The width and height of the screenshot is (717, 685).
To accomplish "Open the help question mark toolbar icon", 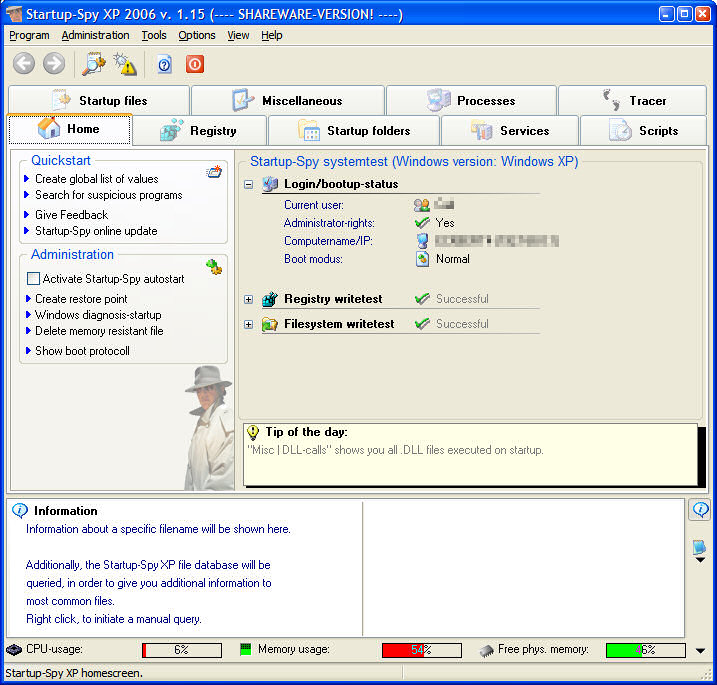I will click(x=164, y=64).
